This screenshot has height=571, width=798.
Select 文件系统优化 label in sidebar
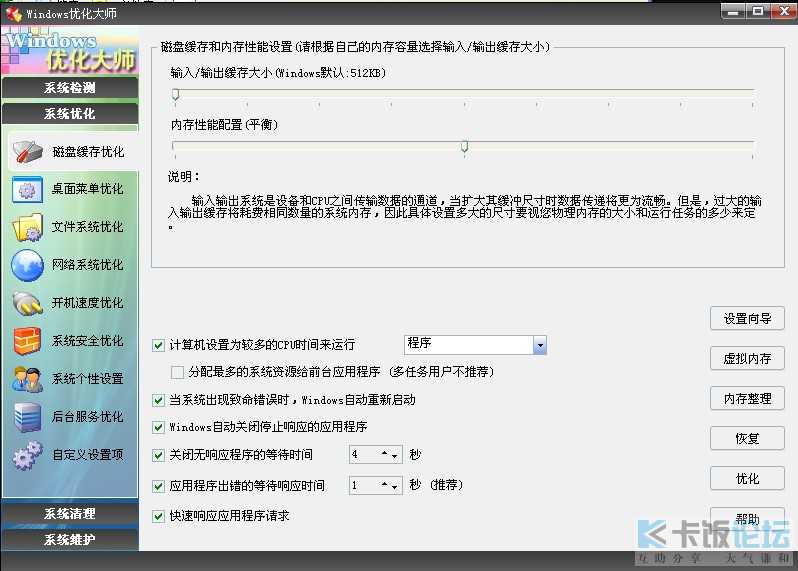tap(88, 227)
